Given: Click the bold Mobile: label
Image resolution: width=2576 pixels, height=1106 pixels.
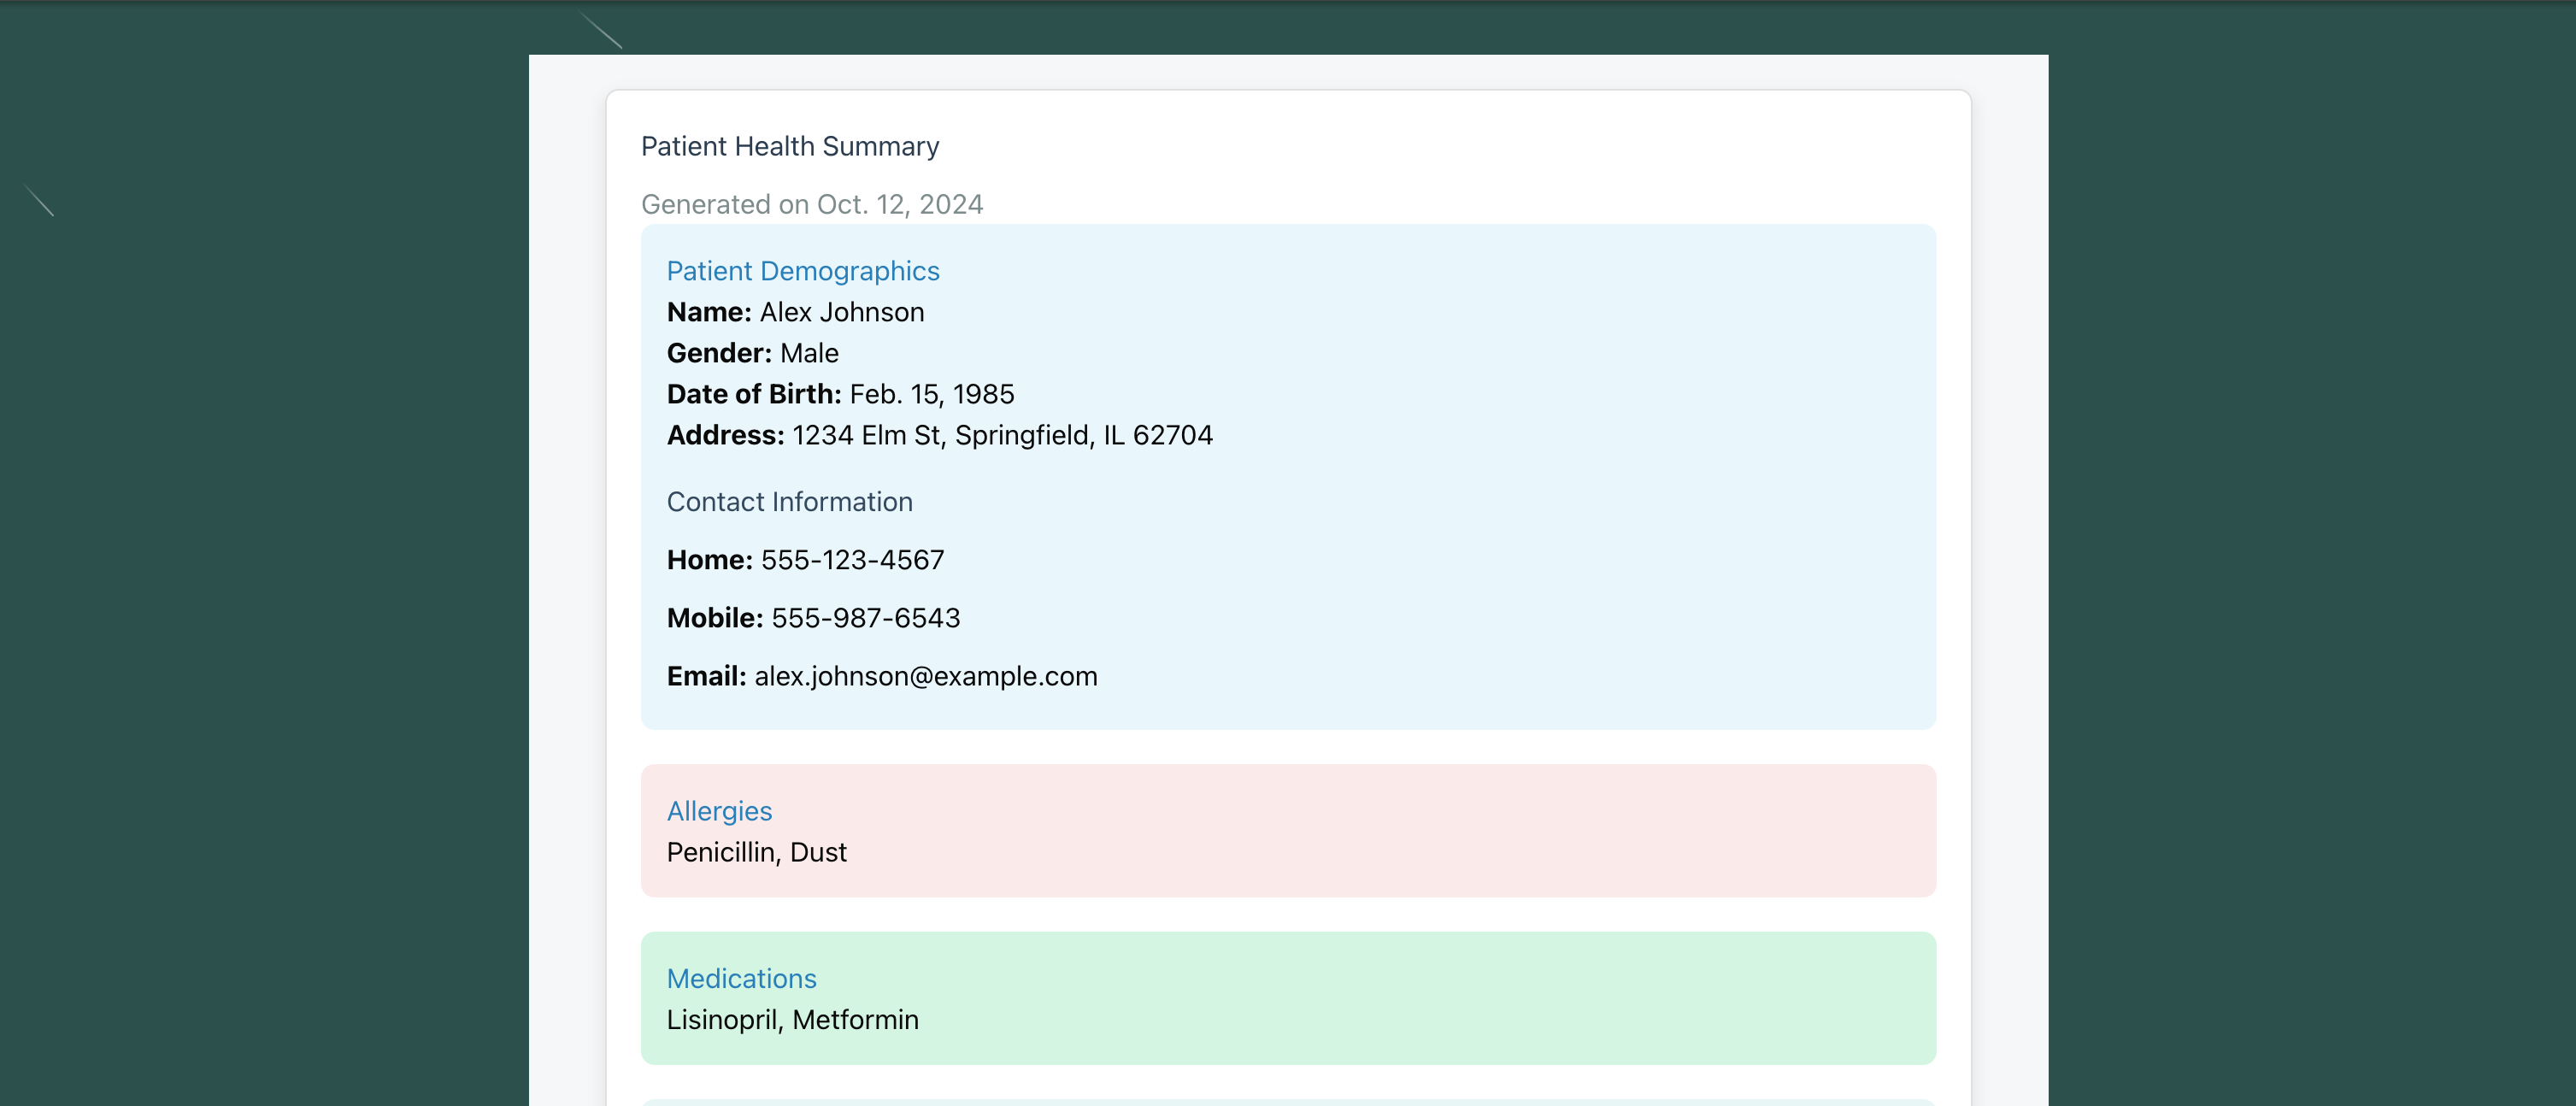Looking at the screenshot, I should (714, 618).
